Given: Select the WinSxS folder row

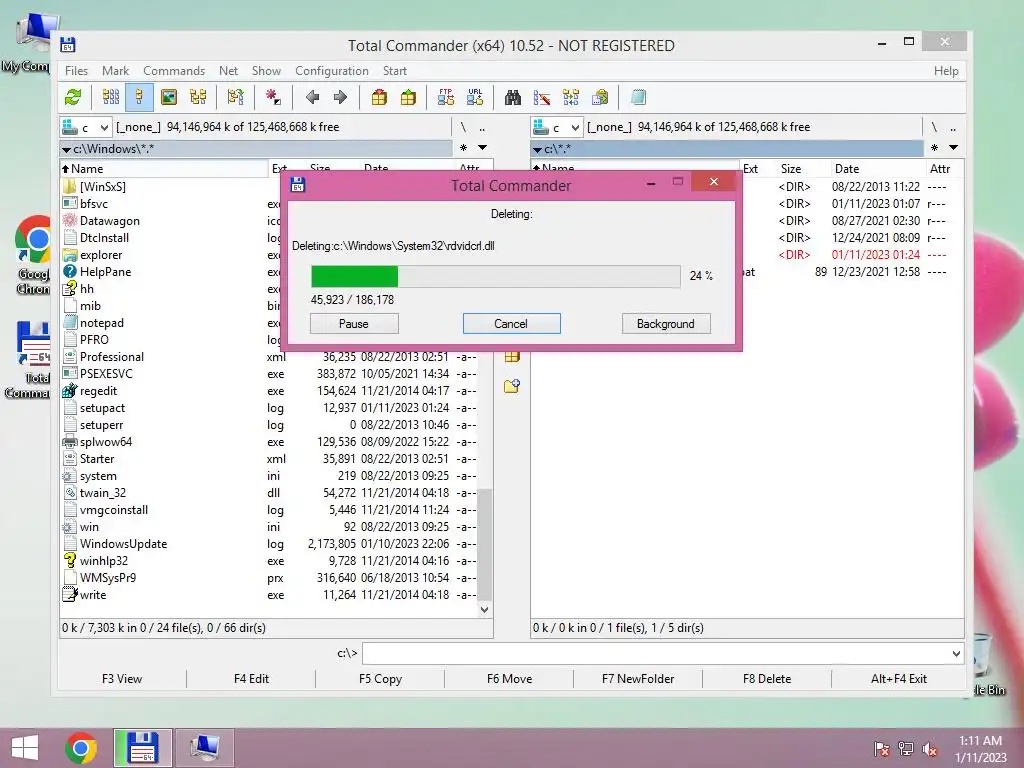Looking at the screenshot, I should tap(170, 187).
